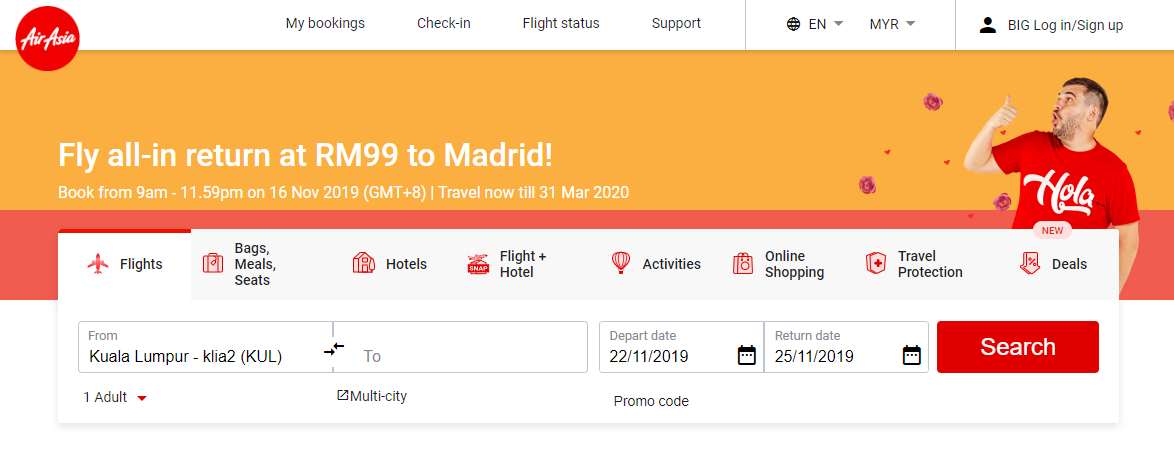Viewport: 1174px width, 465px height.
Task: Click the Travel Protection shield icon
Action: 876,264
